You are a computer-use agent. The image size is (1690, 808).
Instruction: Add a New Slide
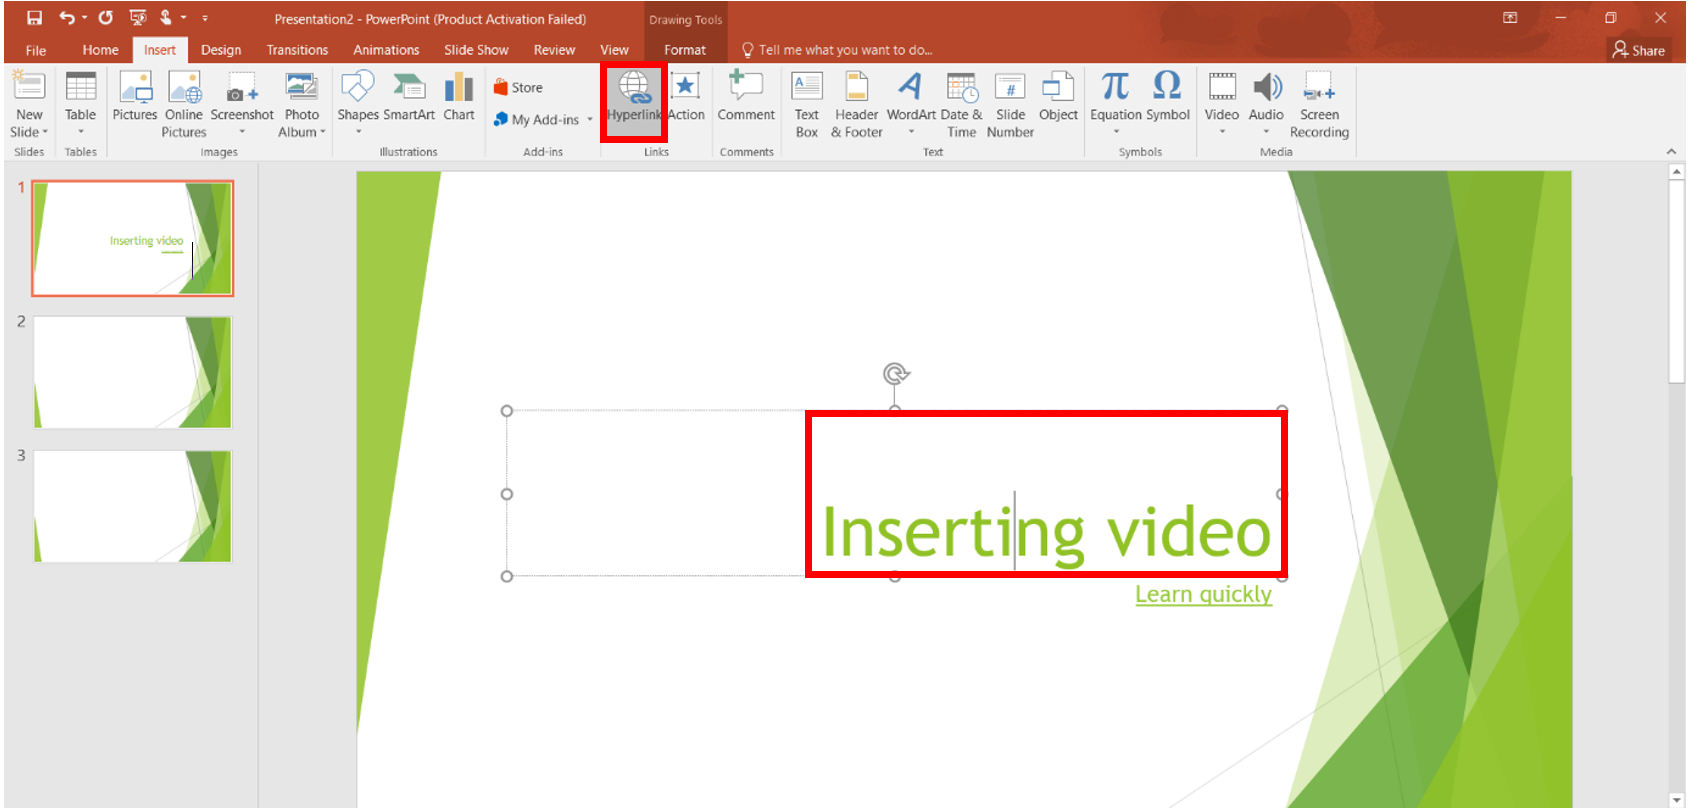point(29,104)
